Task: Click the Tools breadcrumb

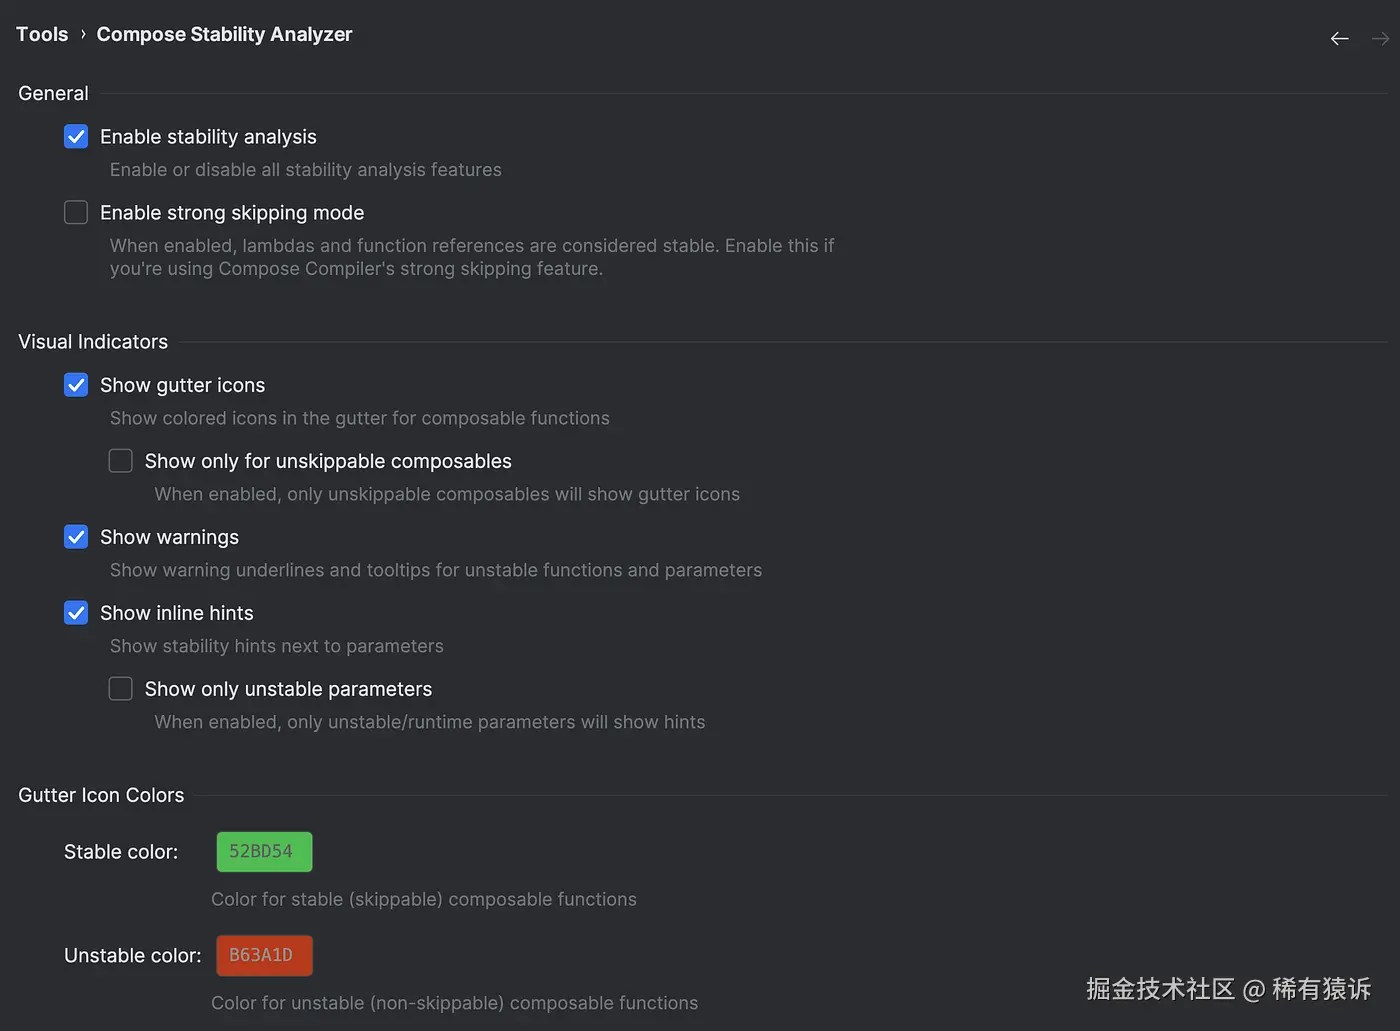Action: point(42,34)
